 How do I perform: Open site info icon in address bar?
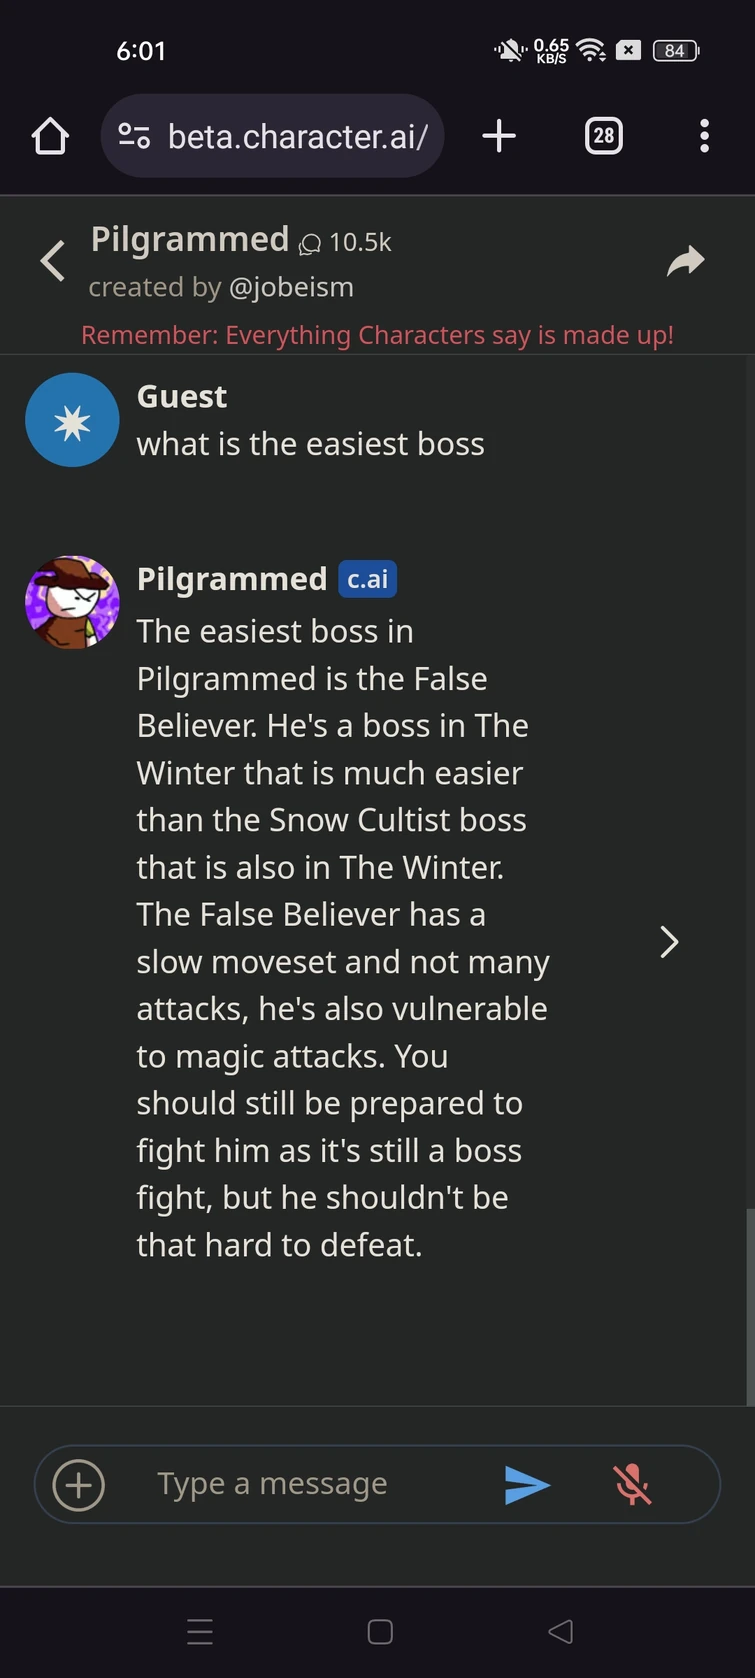coord(134,136)
